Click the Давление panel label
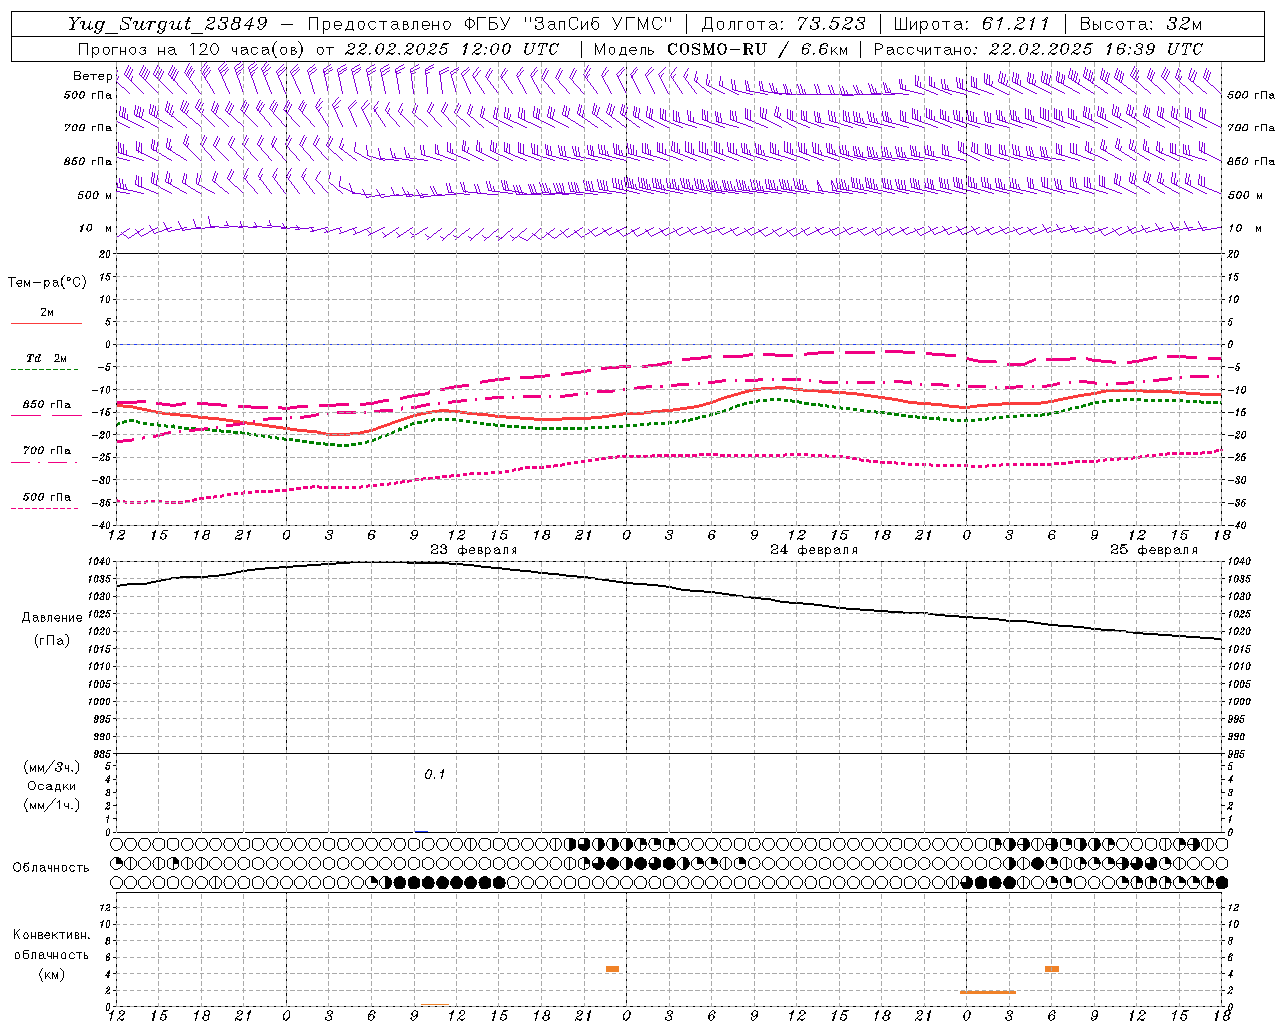1280x1024 pixels. point(52,618)
